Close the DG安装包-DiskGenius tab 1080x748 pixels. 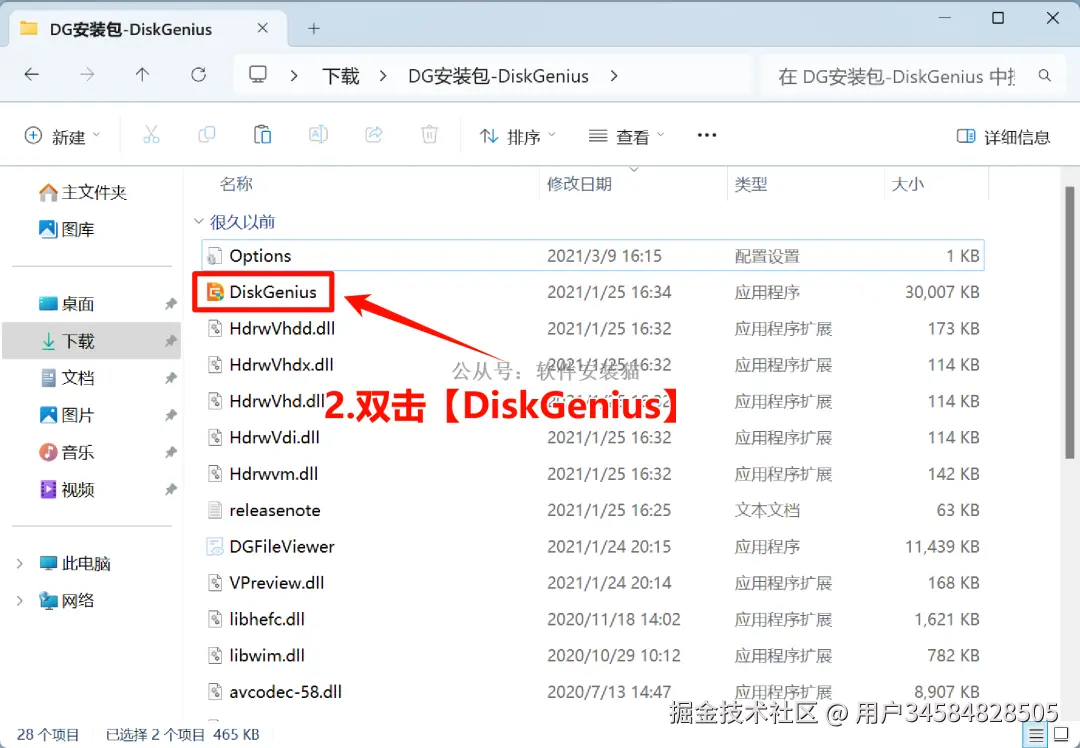click(x=262, y=28)
